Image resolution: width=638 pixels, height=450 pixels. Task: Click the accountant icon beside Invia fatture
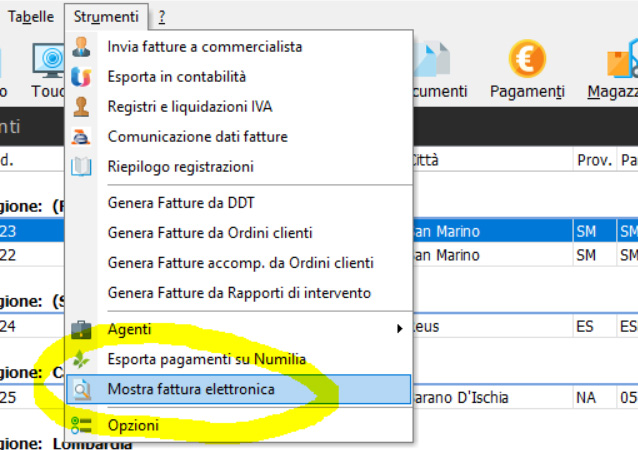tap(81, 47)
